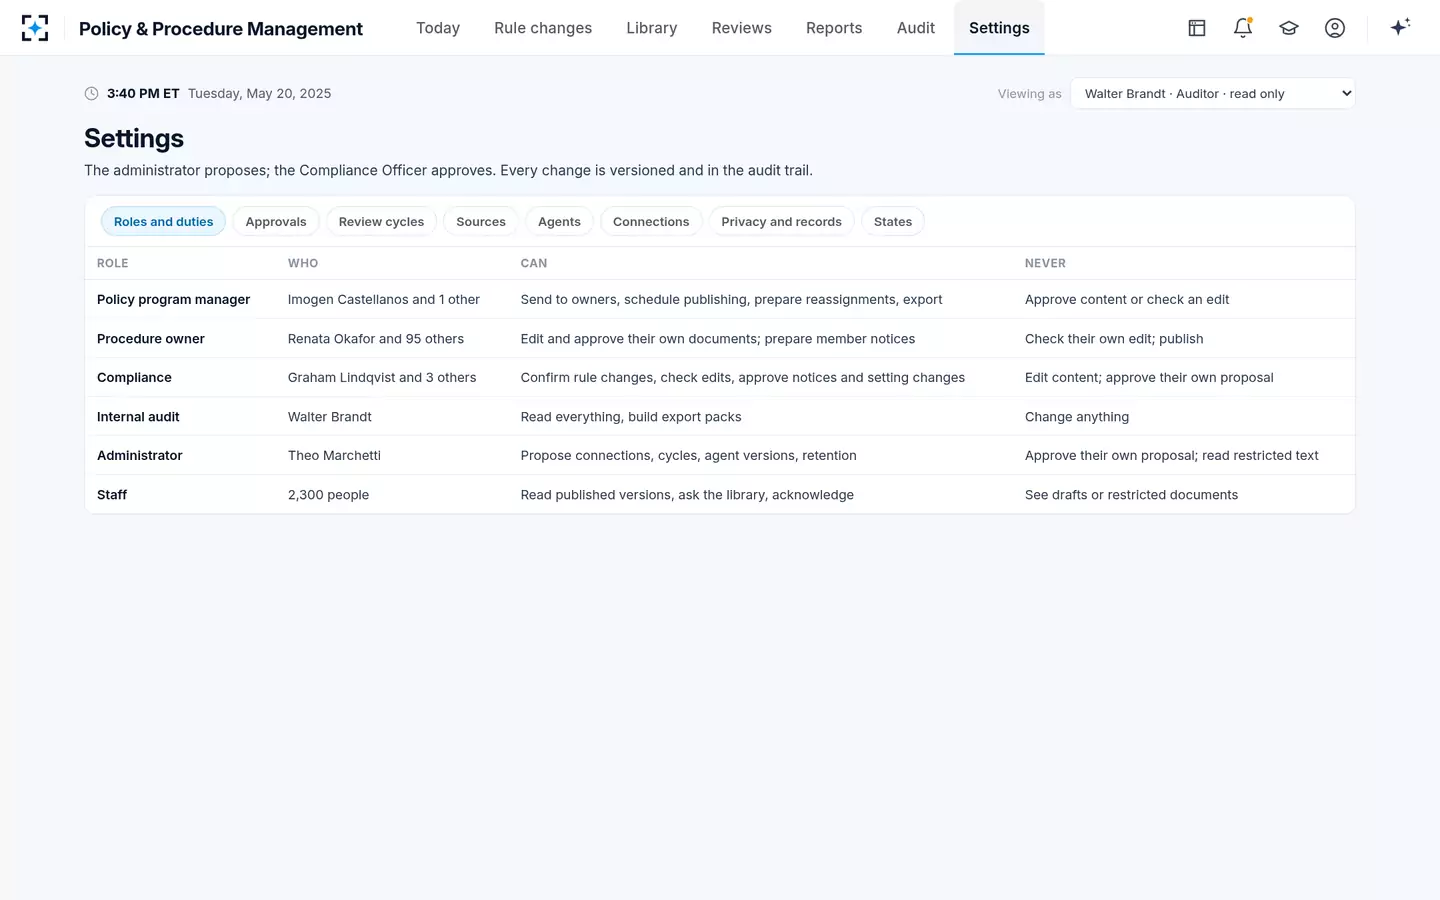This screenshot has width=1440, height=900.
Task: Click the ROLE column header
Action: pos(113,263)
